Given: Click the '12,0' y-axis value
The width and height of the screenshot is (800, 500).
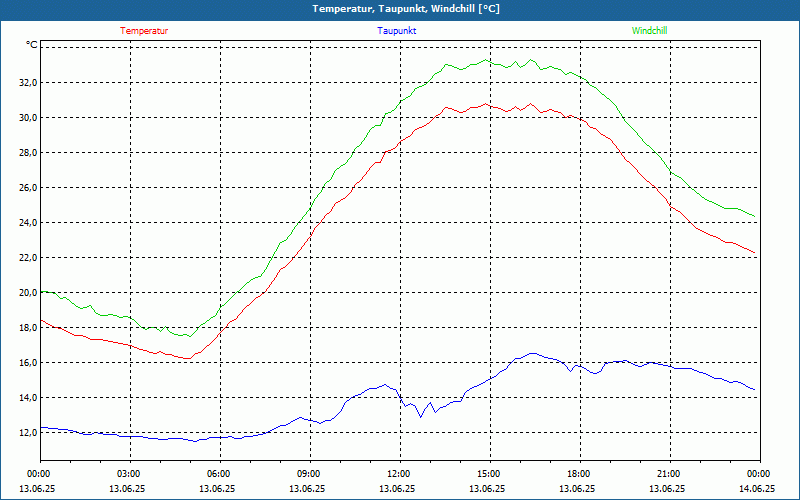Looking at the screenshot, I should coord(29,433).
